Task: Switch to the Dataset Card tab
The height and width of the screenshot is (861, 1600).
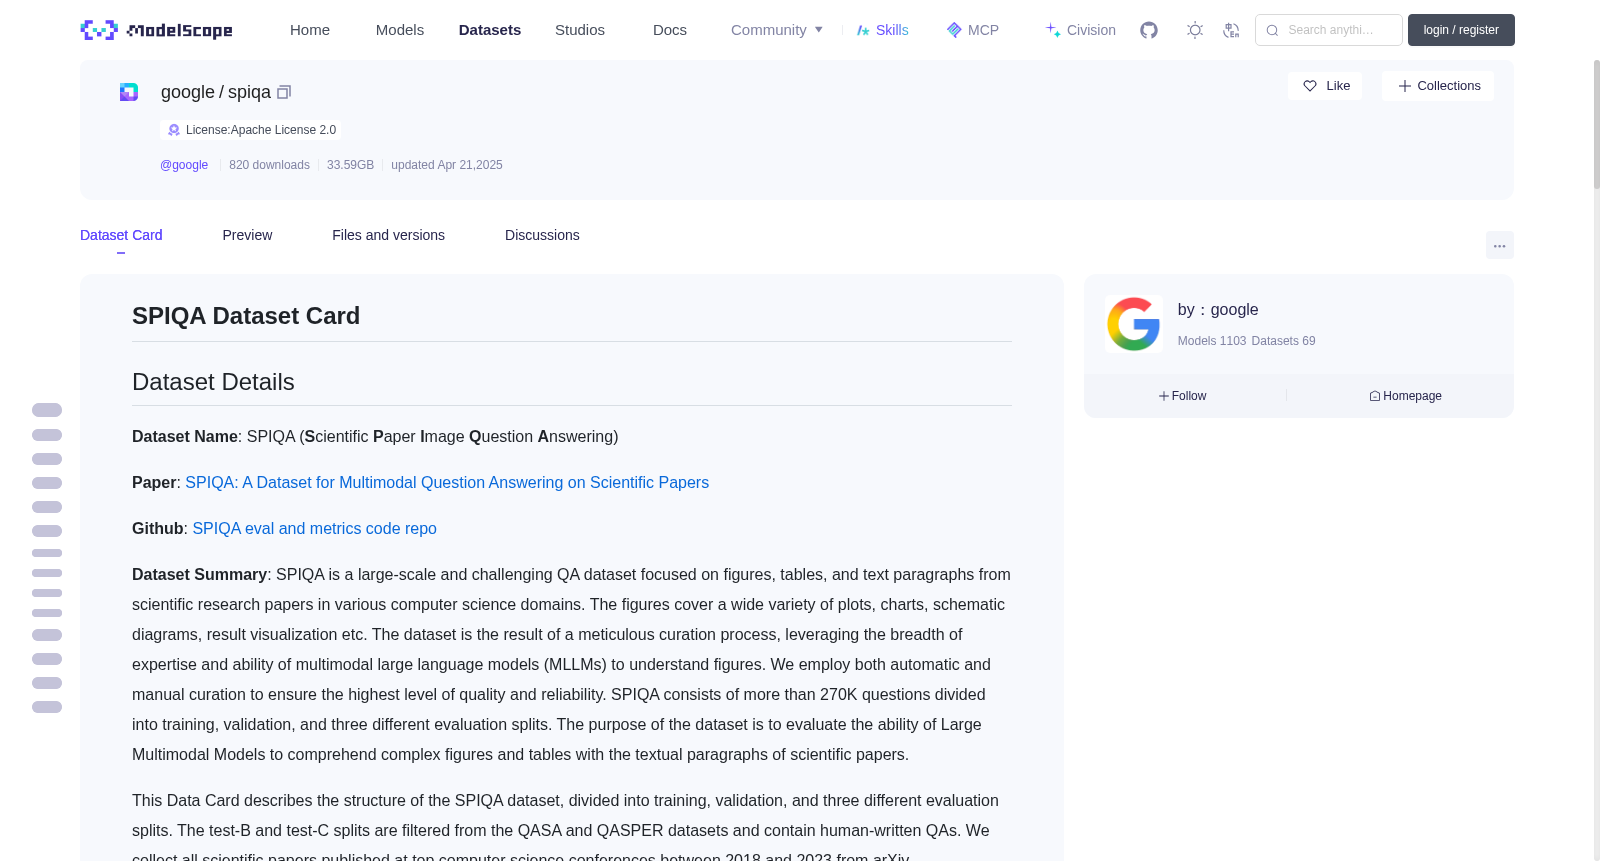Action: pos(121,235)
